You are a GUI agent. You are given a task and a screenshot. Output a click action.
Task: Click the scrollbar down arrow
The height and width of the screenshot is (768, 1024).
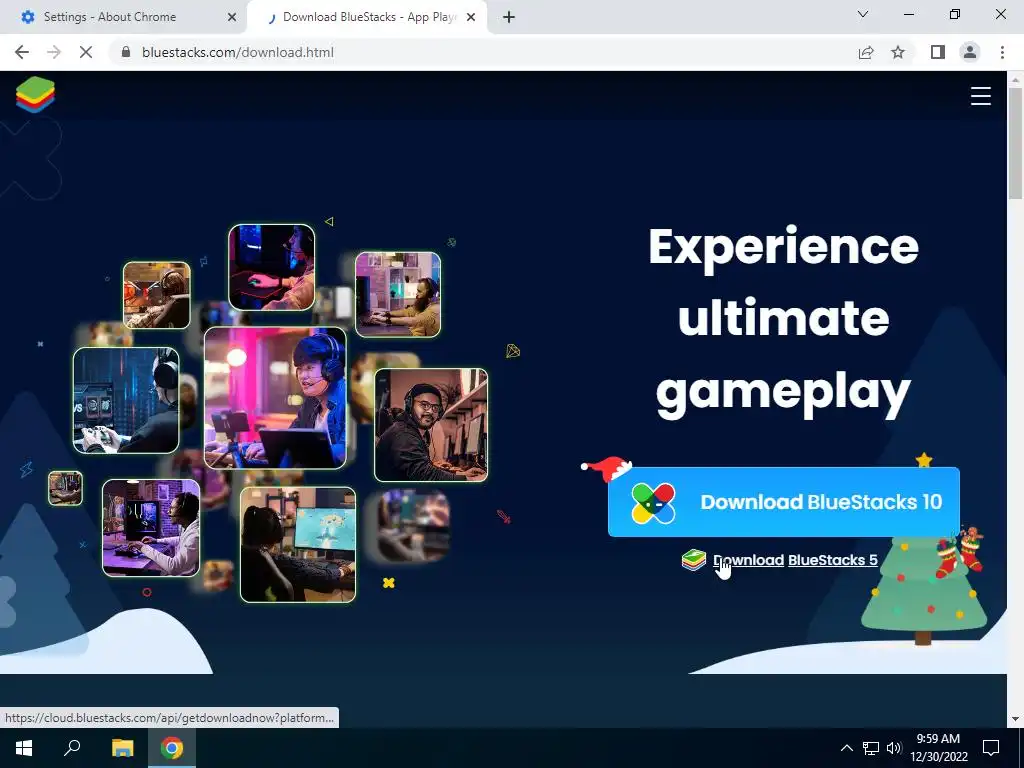coord(1015,719)
